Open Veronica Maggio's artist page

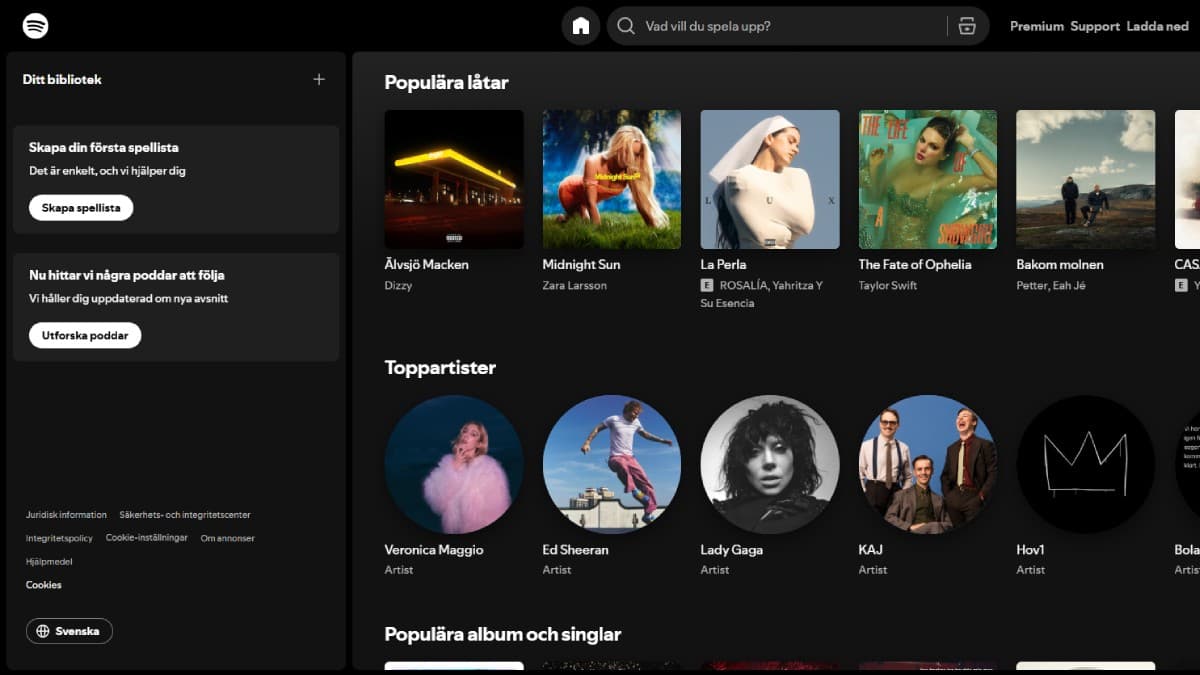pyautogui.click(x=453, y=464)
